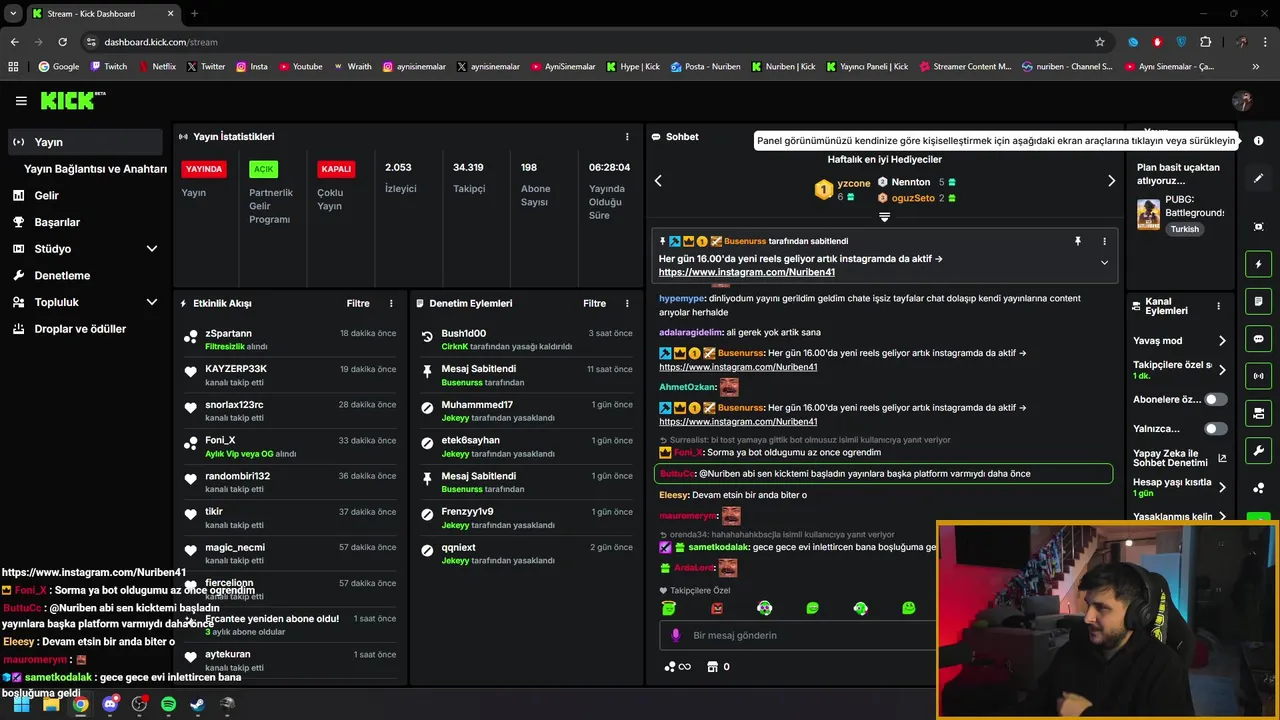Viewport: 1280px width, 720px height.
Task: Click the PUBG Battlegrounds game thumbnail
Action: click(1148, 213)
